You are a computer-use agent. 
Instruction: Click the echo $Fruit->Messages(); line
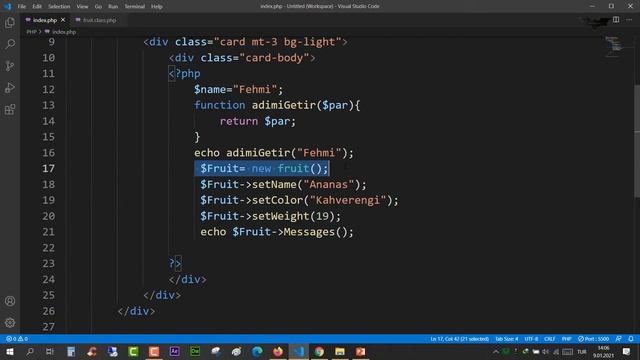[x=277, y=232]
